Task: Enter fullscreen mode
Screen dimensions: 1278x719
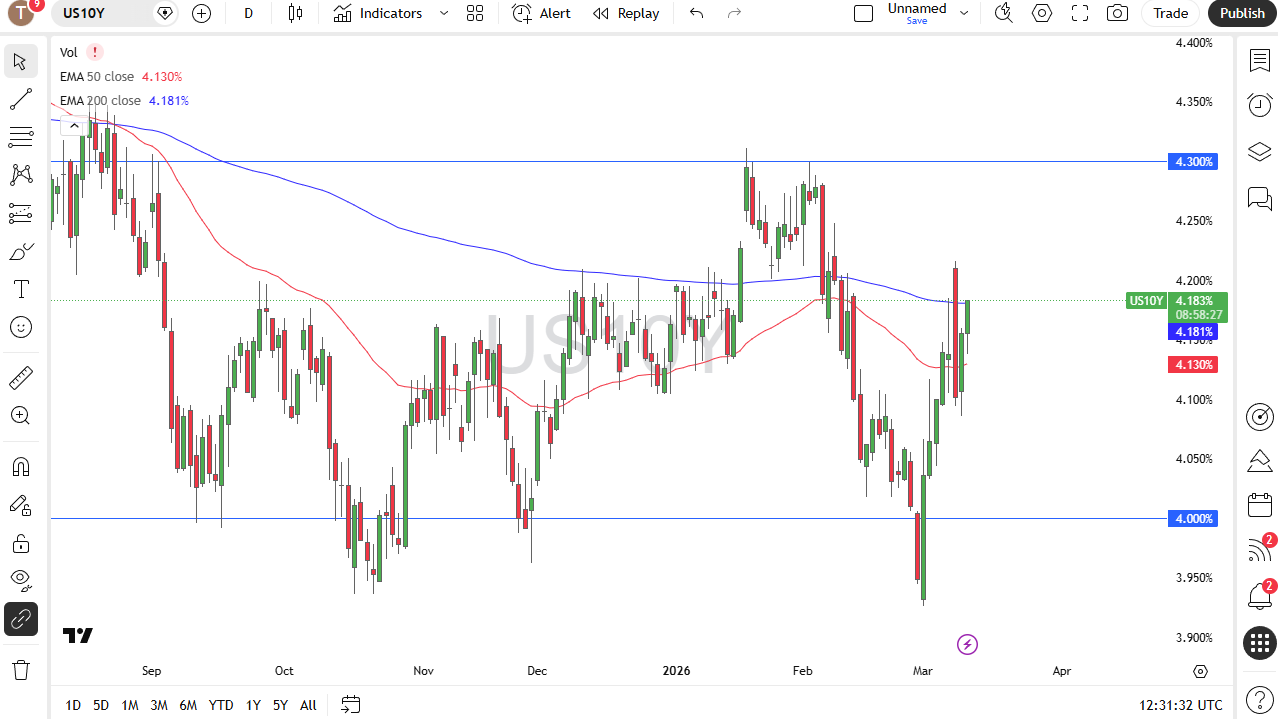Action: tap(1080, 13)
